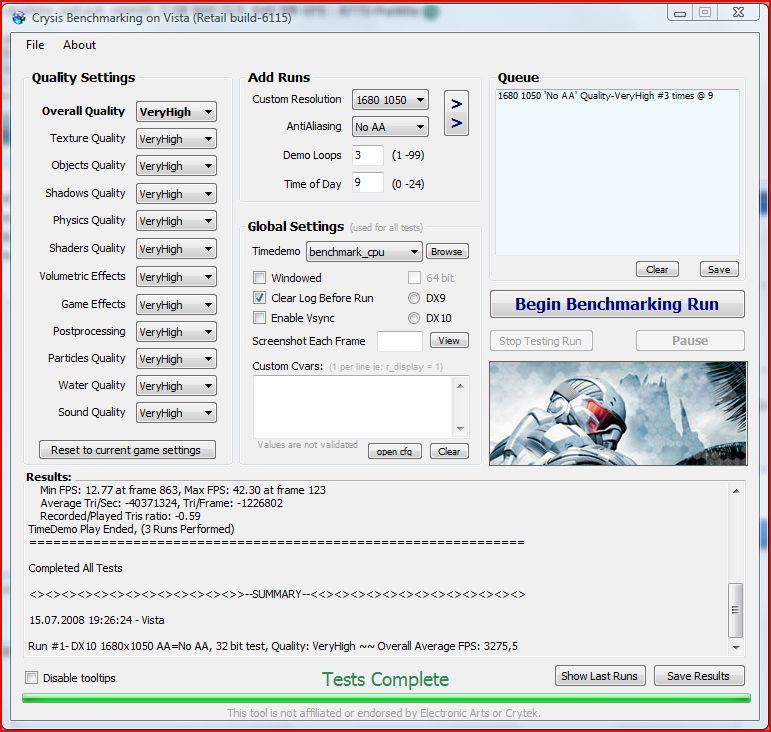
Task: Save the Queue
Action: click(x=719, y=269)
